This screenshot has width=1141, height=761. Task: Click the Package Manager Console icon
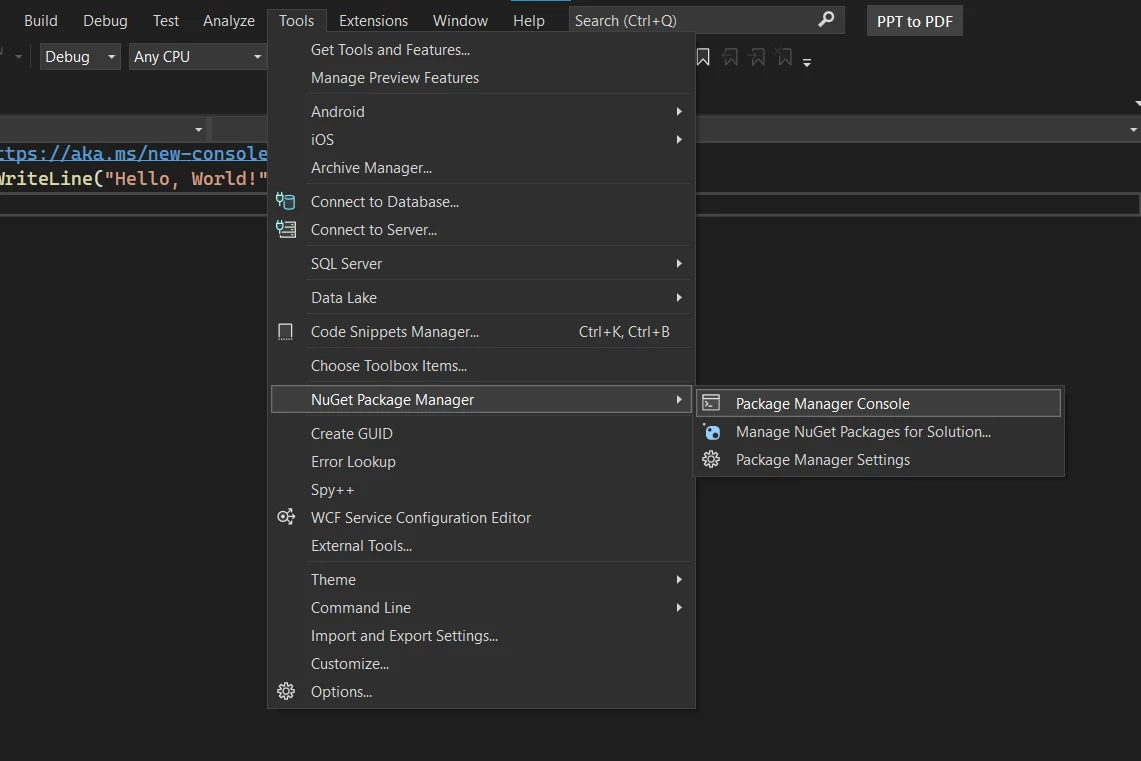(x=711, y=403)
